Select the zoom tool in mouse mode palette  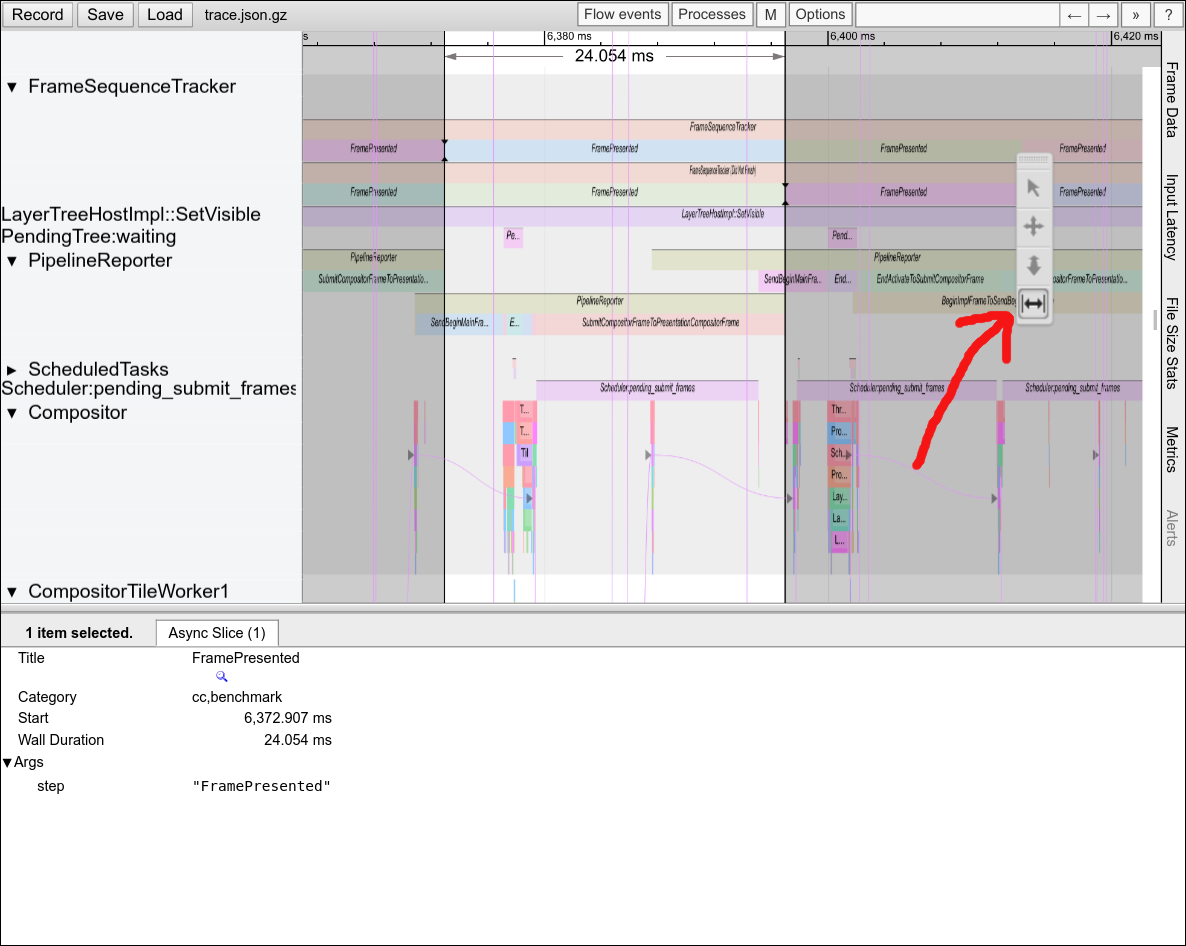pyautogui.click(x=1034, y=266)
